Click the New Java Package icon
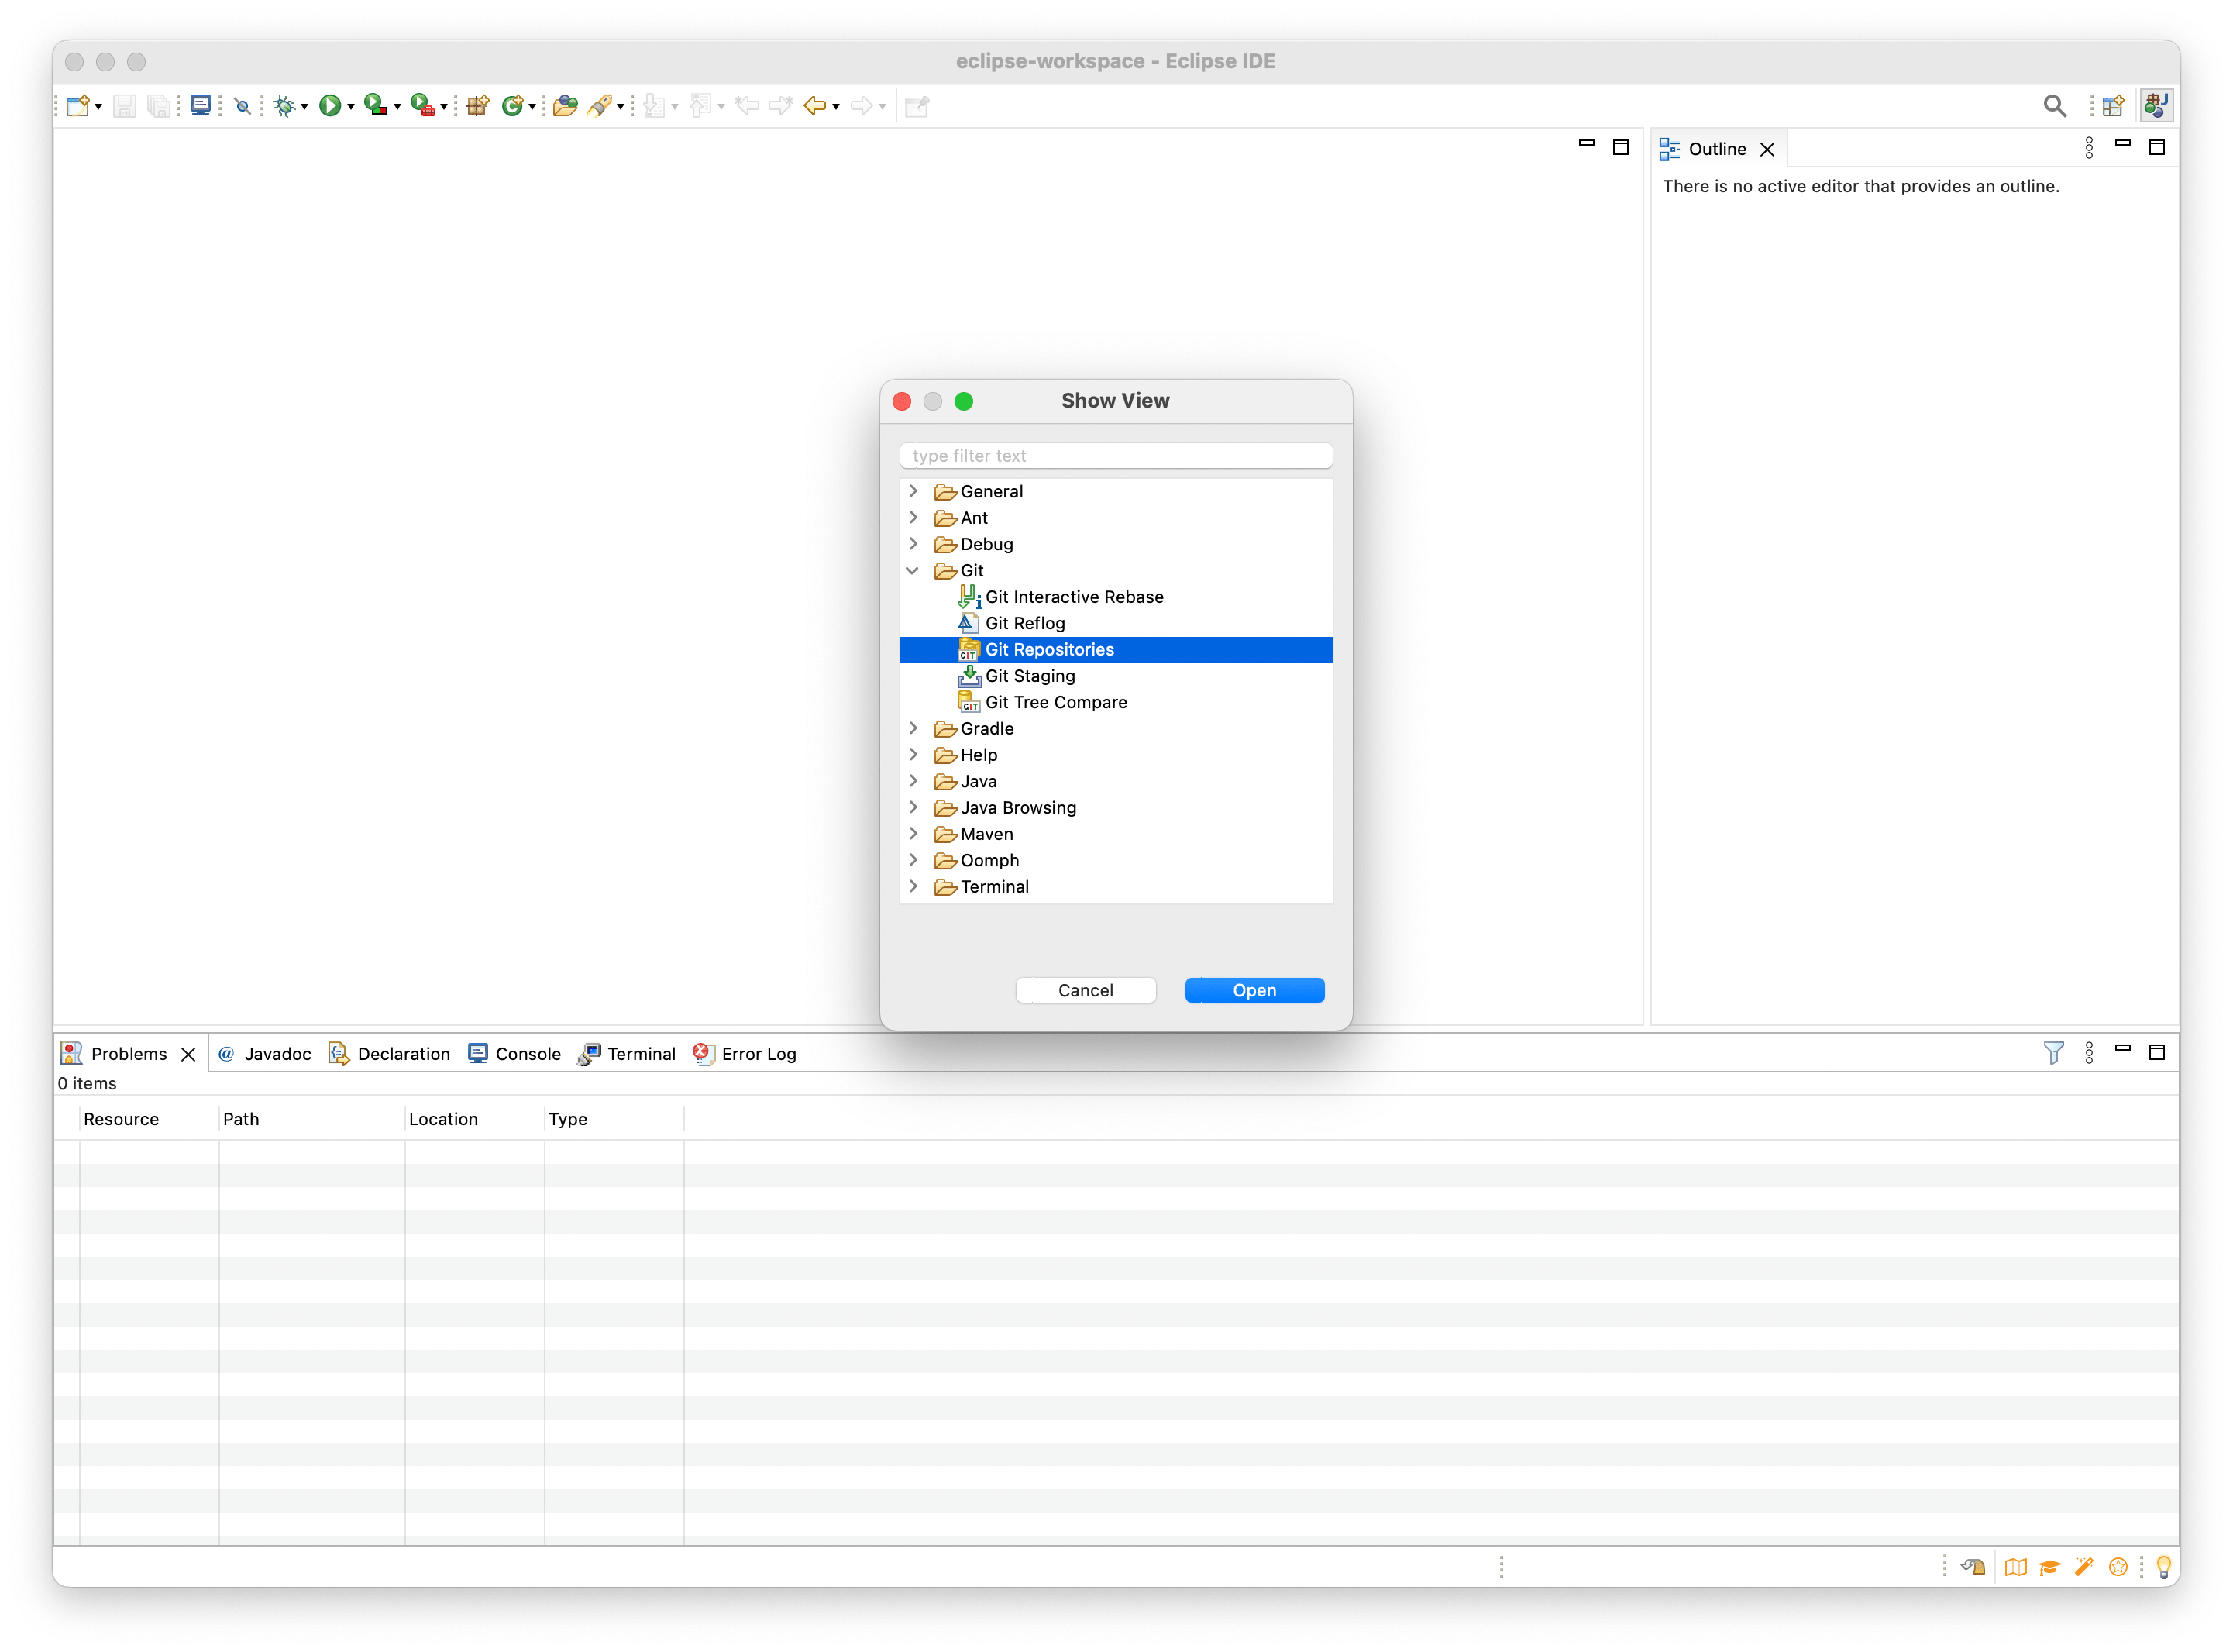The width and height of the screenshot is (2233, 1652). [x=478, y=105]
